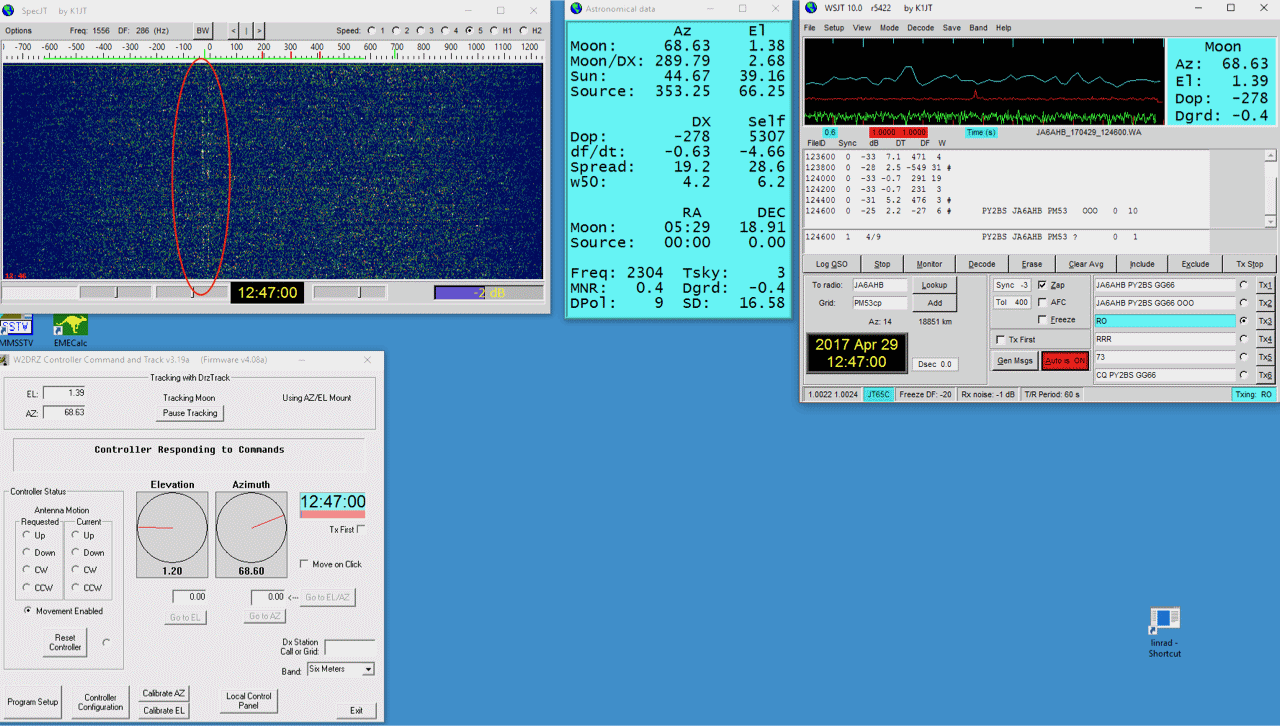
Task: Open the MMSSTV desktop shortcut
Action: (17, 328)
